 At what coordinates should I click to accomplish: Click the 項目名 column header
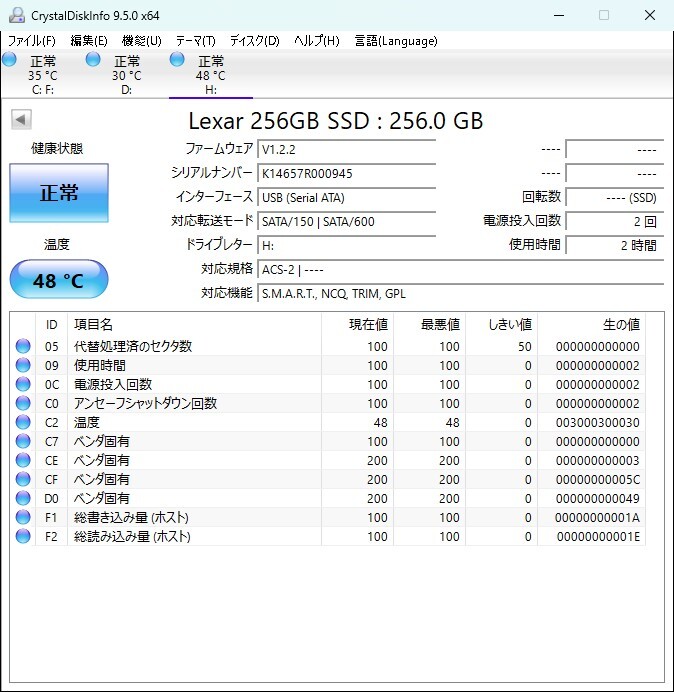194,324
